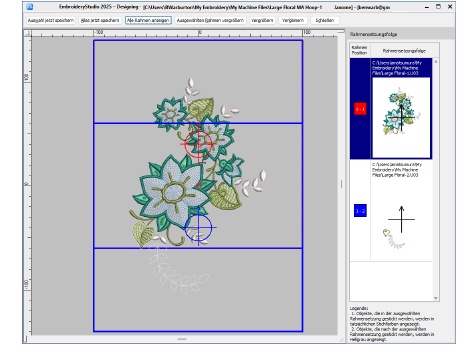Maximize the EmbroideryStudio window
The width and height of the screenshot is (474, 360).
pos(438,7)
